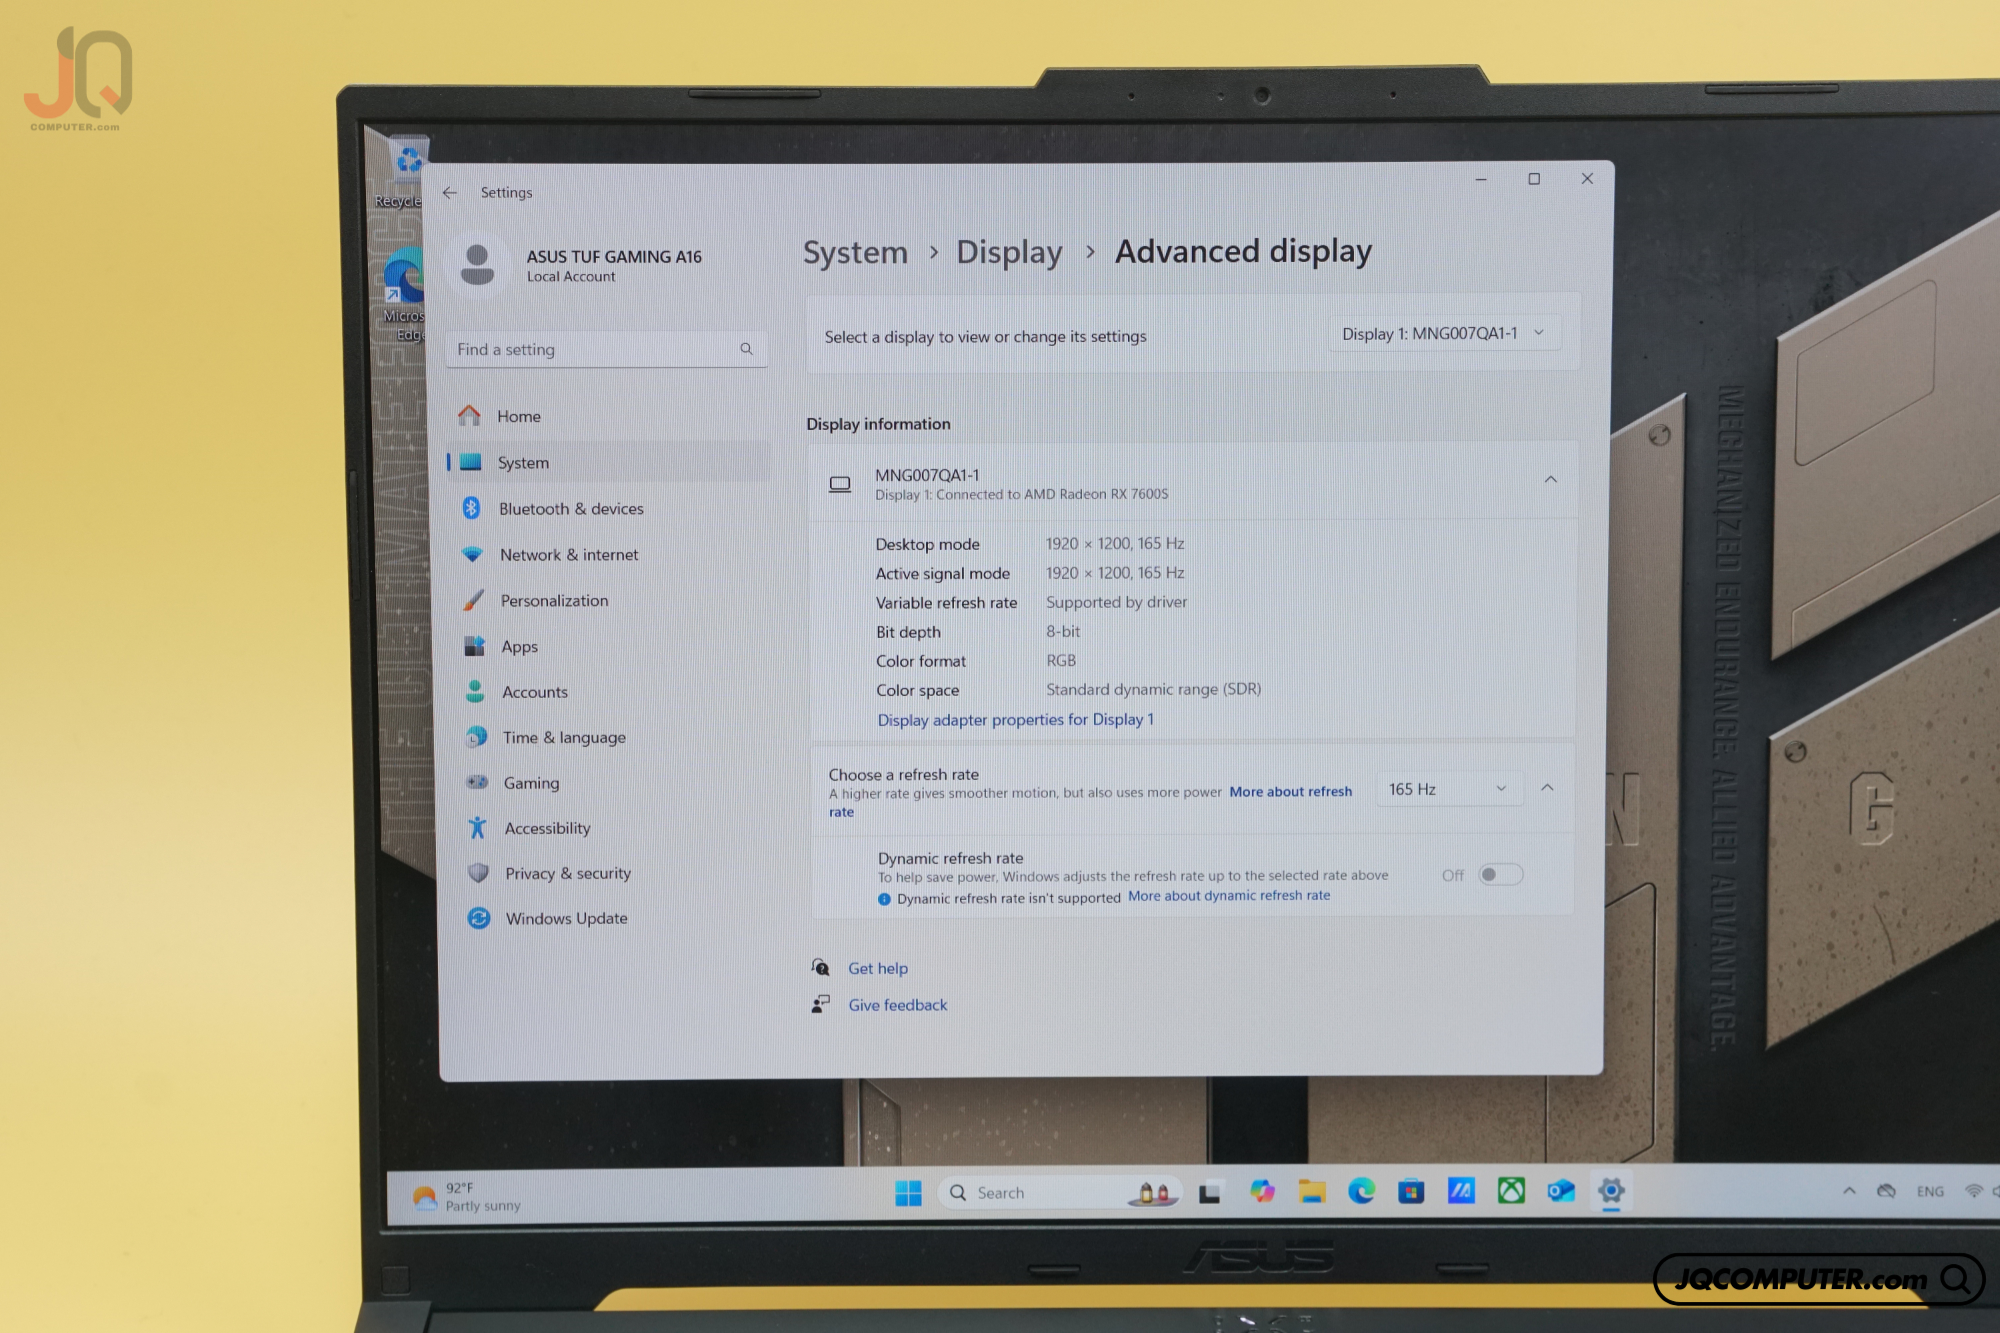
Task: Click Display adapter properties for Display 1
Action: 1015,720
